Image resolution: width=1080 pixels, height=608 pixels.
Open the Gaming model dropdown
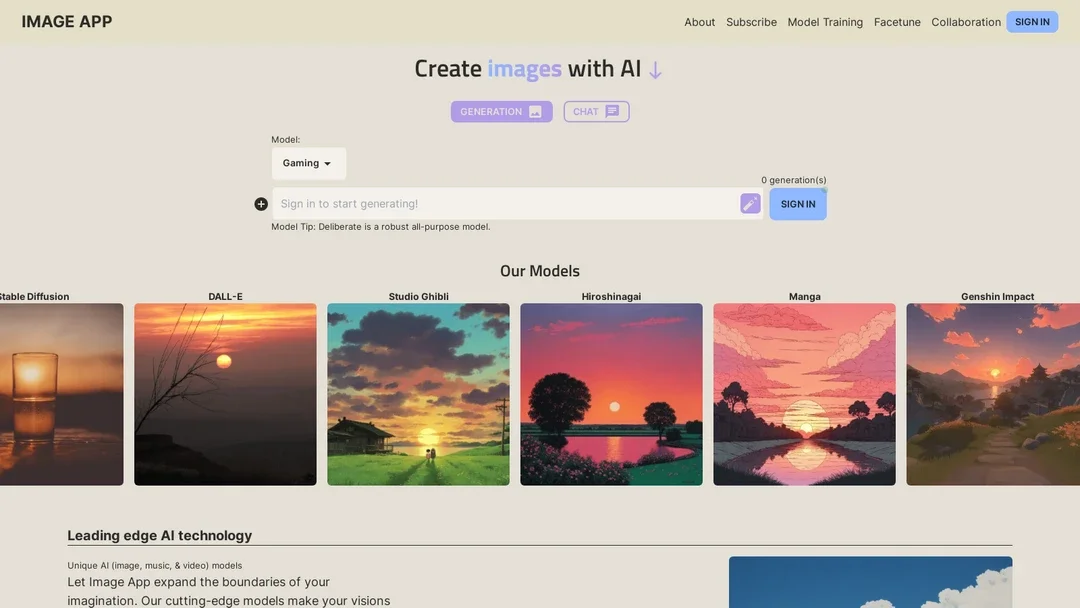tap(308, 164)
